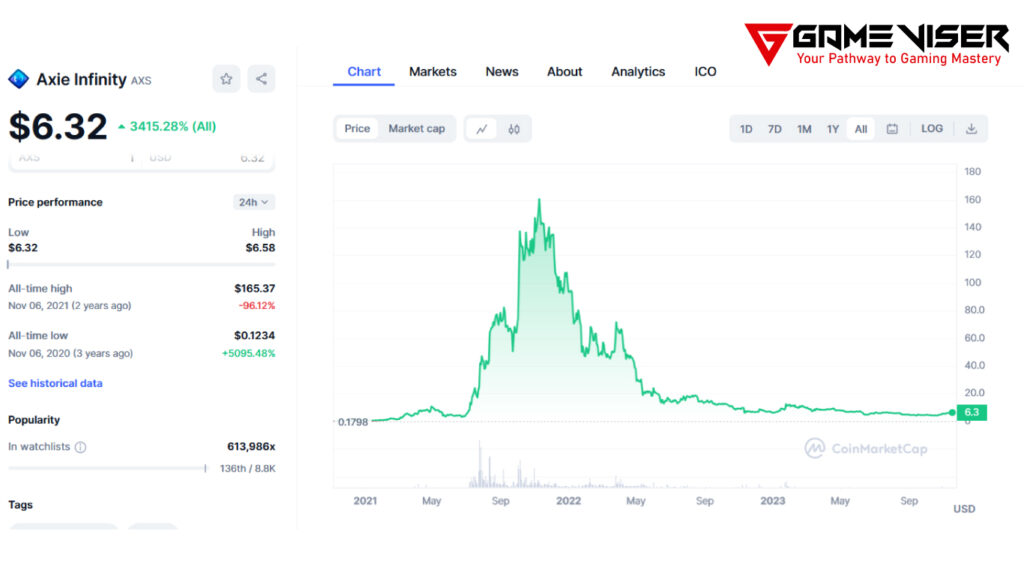Select the 7D time range

[x=775, y=129]
